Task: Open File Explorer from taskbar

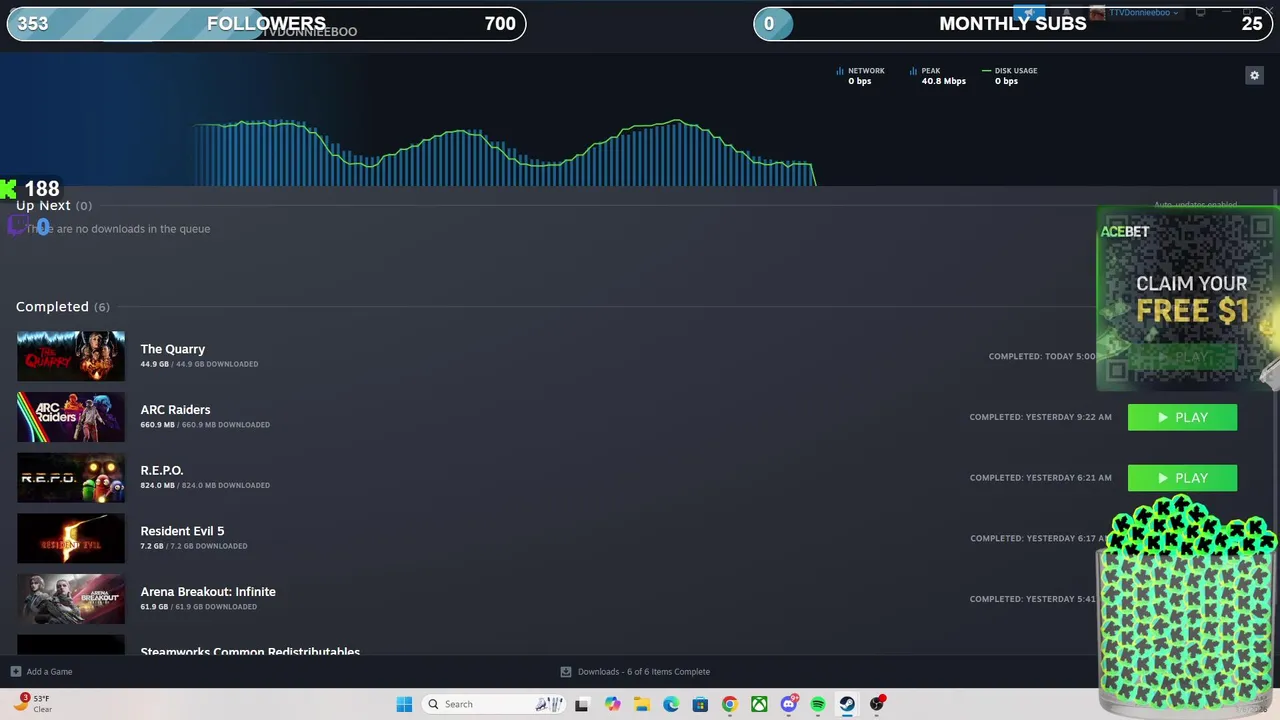Action: point(642,704)
